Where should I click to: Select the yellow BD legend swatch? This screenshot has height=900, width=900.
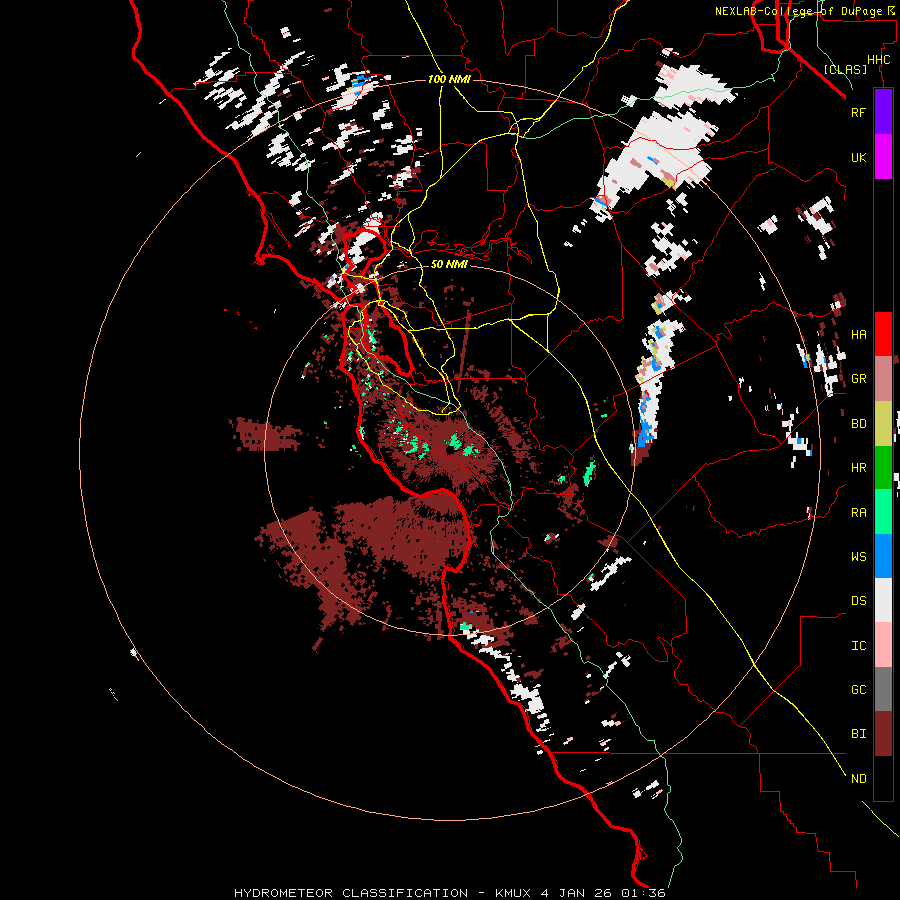(883, 423)
